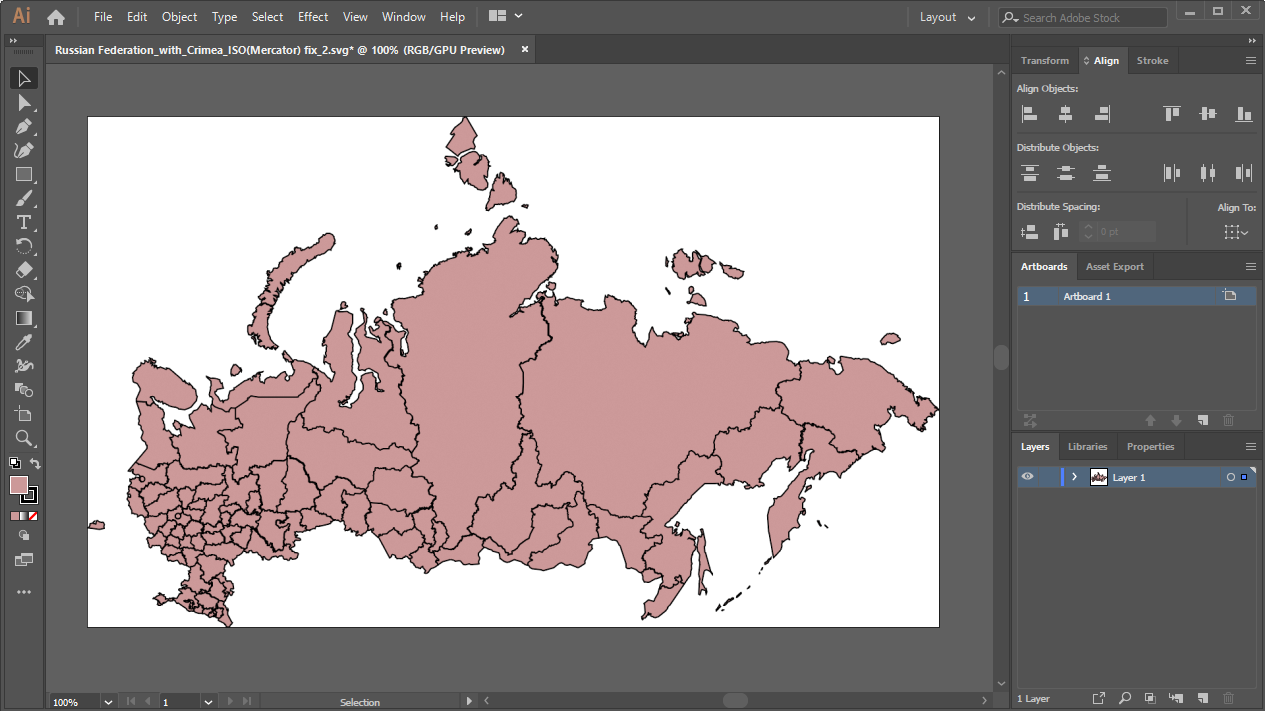This screenshot has height=711, width=1265.
Task: Open the Effect menu
Action: tap(313, 17)
